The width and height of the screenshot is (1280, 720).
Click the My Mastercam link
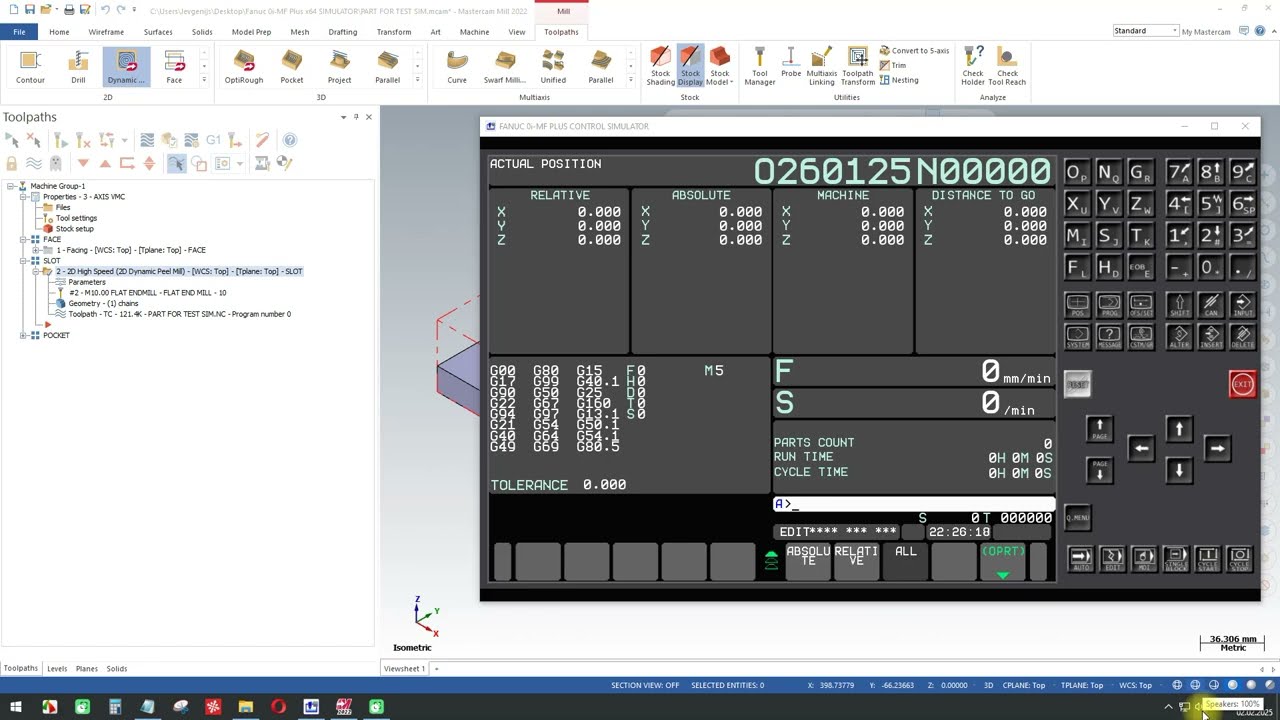click(x=1206, y=32)
